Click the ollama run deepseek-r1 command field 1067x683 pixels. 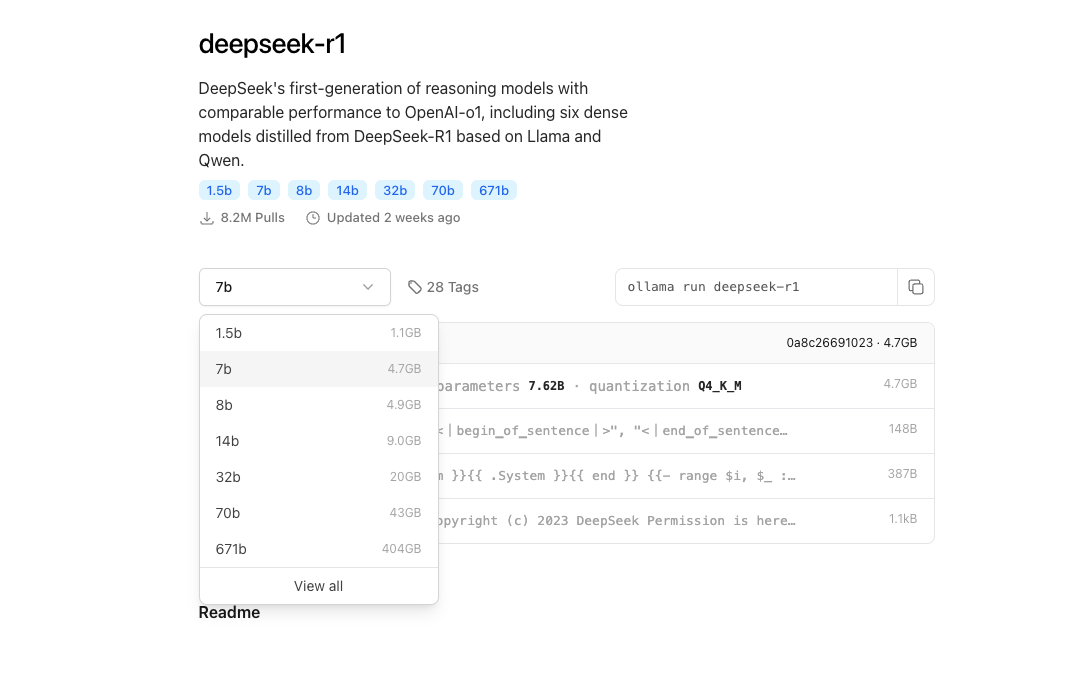click(756, 287)
